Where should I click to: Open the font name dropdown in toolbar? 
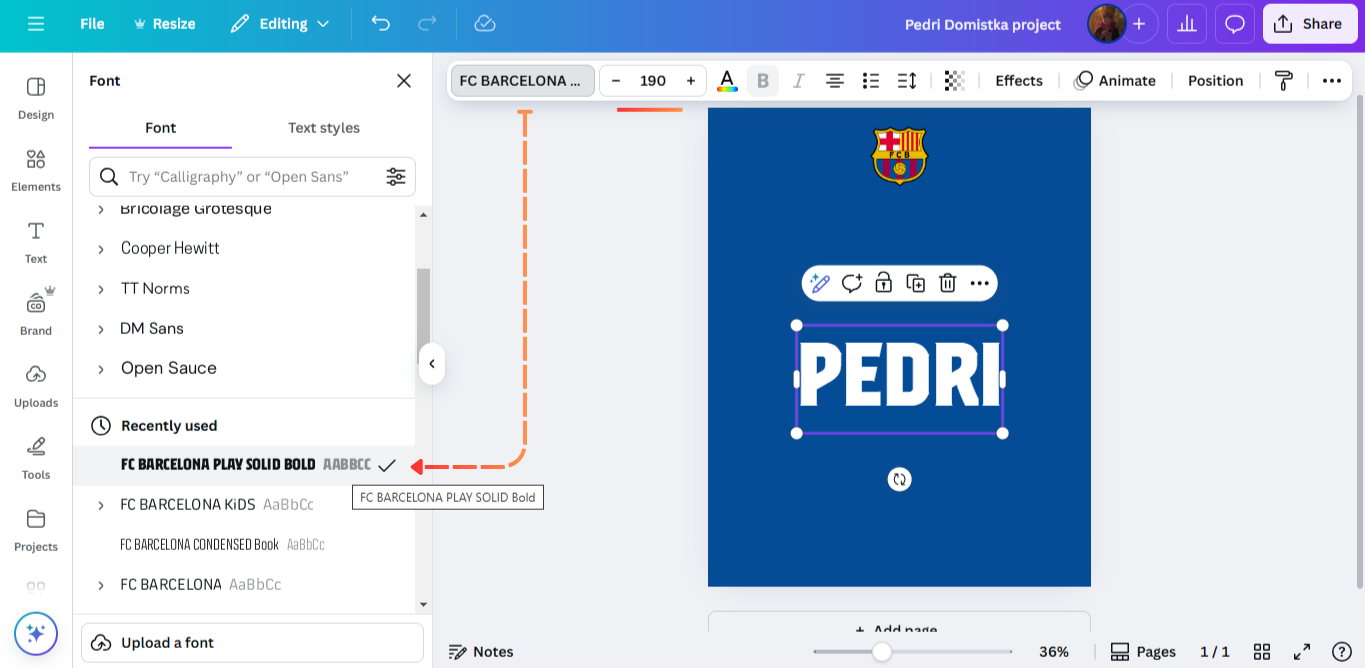tap(523, 81)
